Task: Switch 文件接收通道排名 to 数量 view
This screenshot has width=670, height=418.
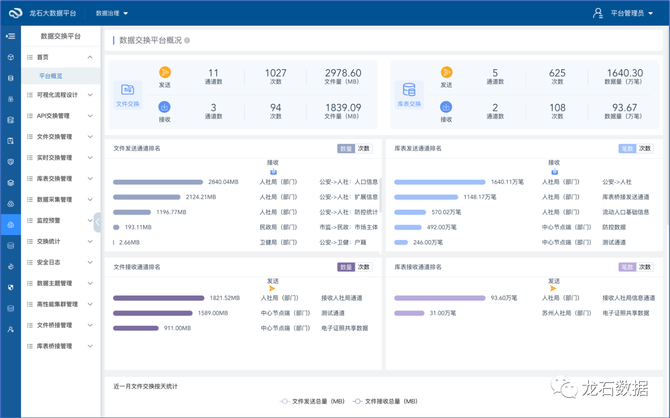Action: 346,267
